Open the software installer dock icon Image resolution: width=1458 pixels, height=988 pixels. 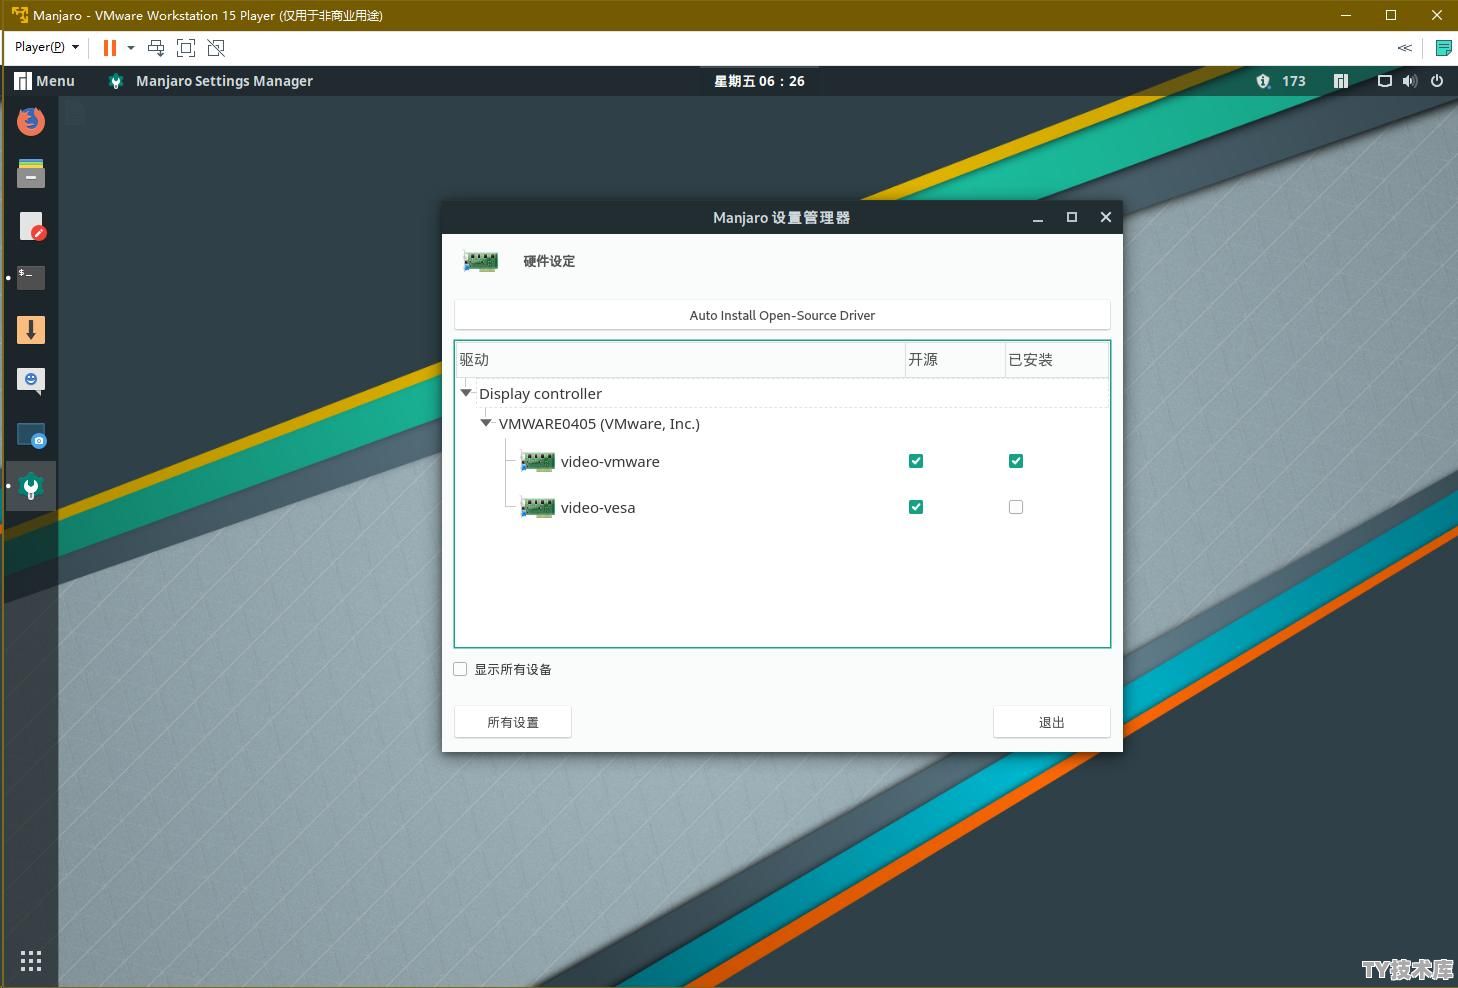pos(31,330)
